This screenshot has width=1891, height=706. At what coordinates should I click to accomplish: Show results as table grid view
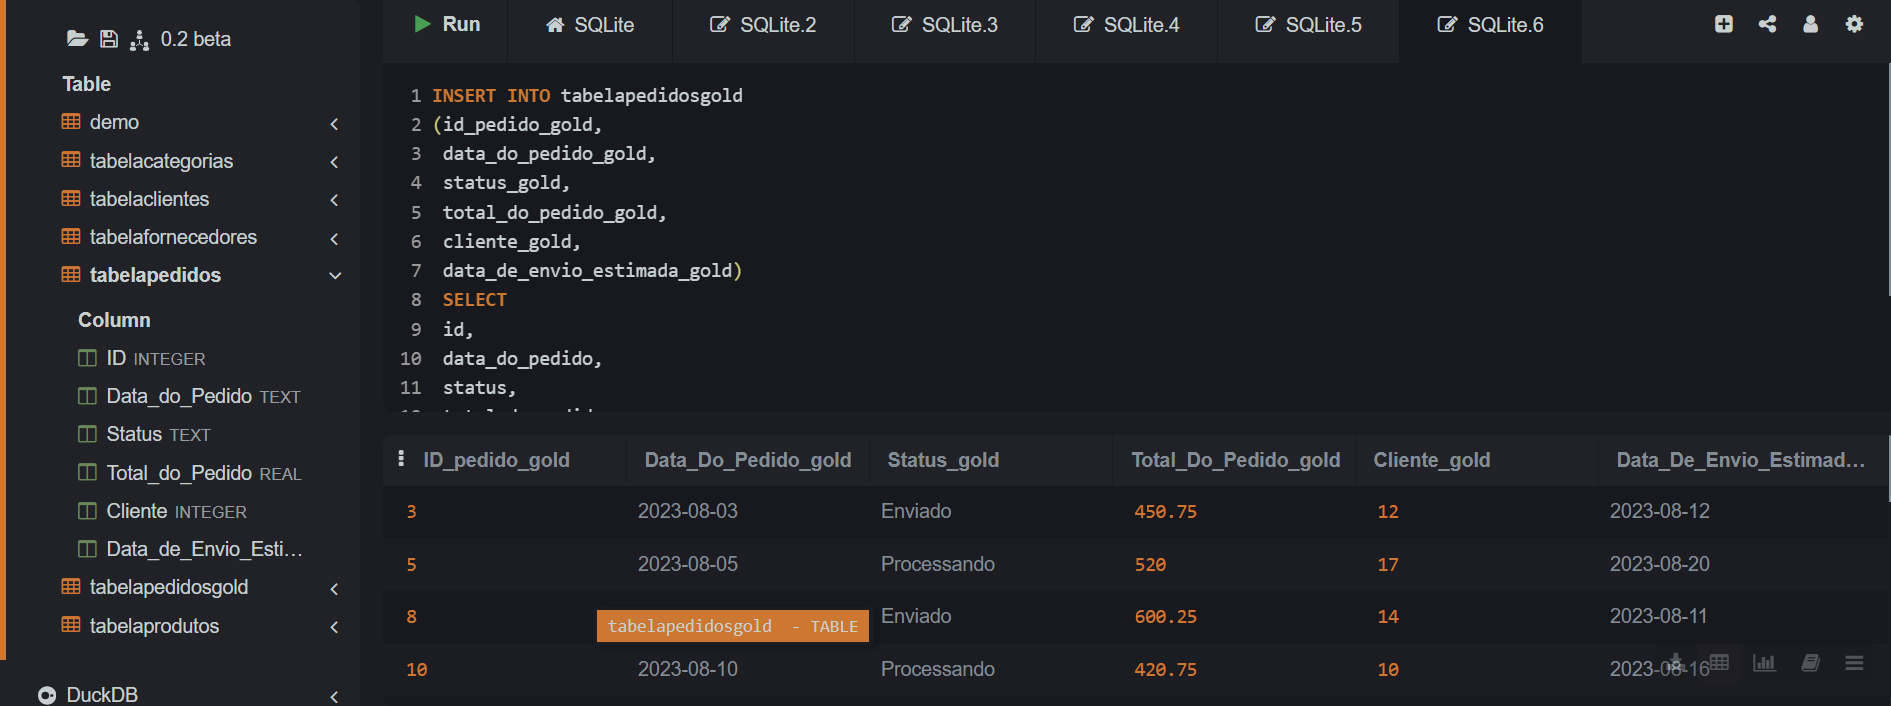click(x=1719, y=662)
